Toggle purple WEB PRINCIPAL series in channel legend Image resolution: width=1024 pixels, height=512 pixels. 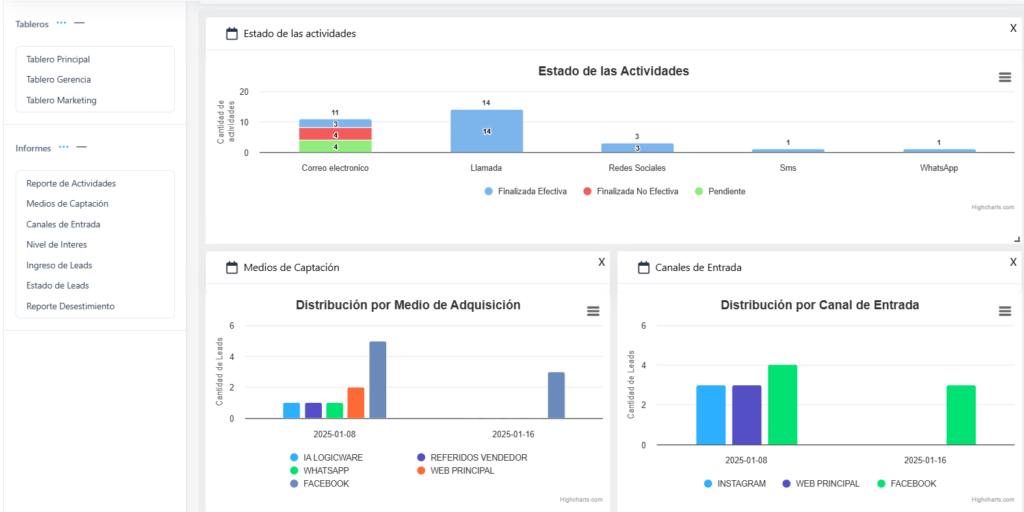[820, 484]
